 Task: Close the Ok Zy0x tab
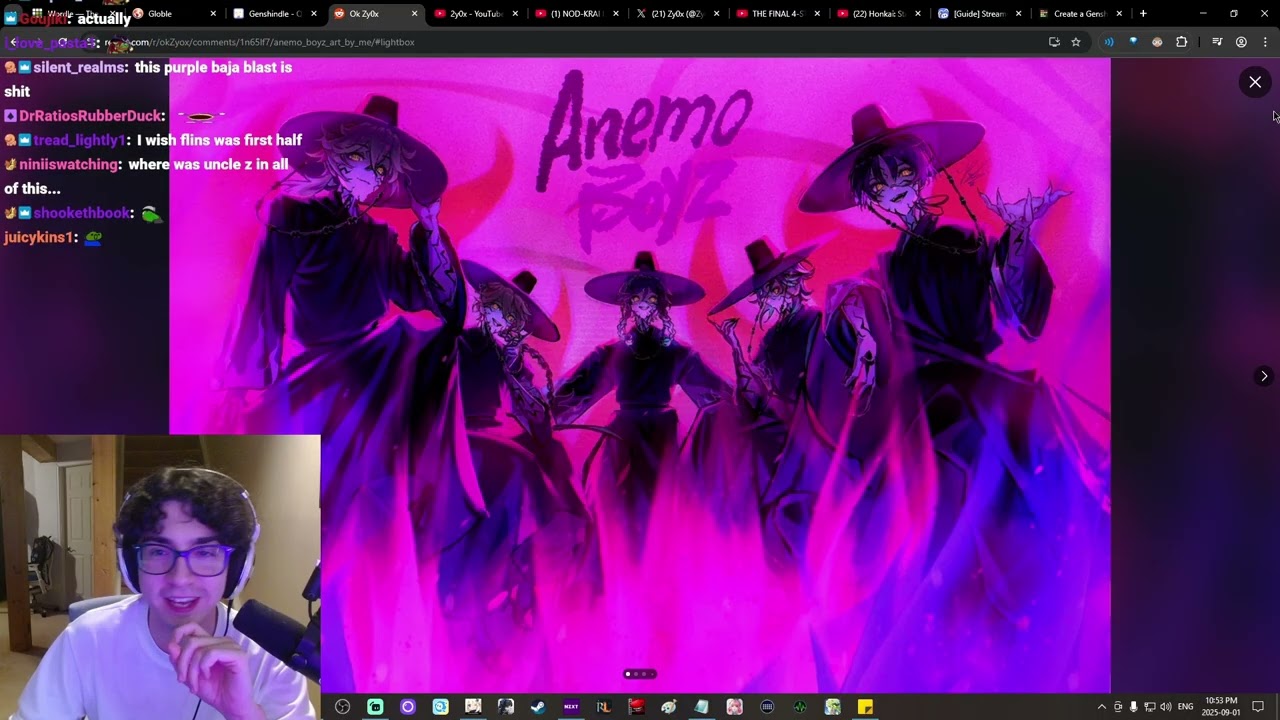point(414,14)
